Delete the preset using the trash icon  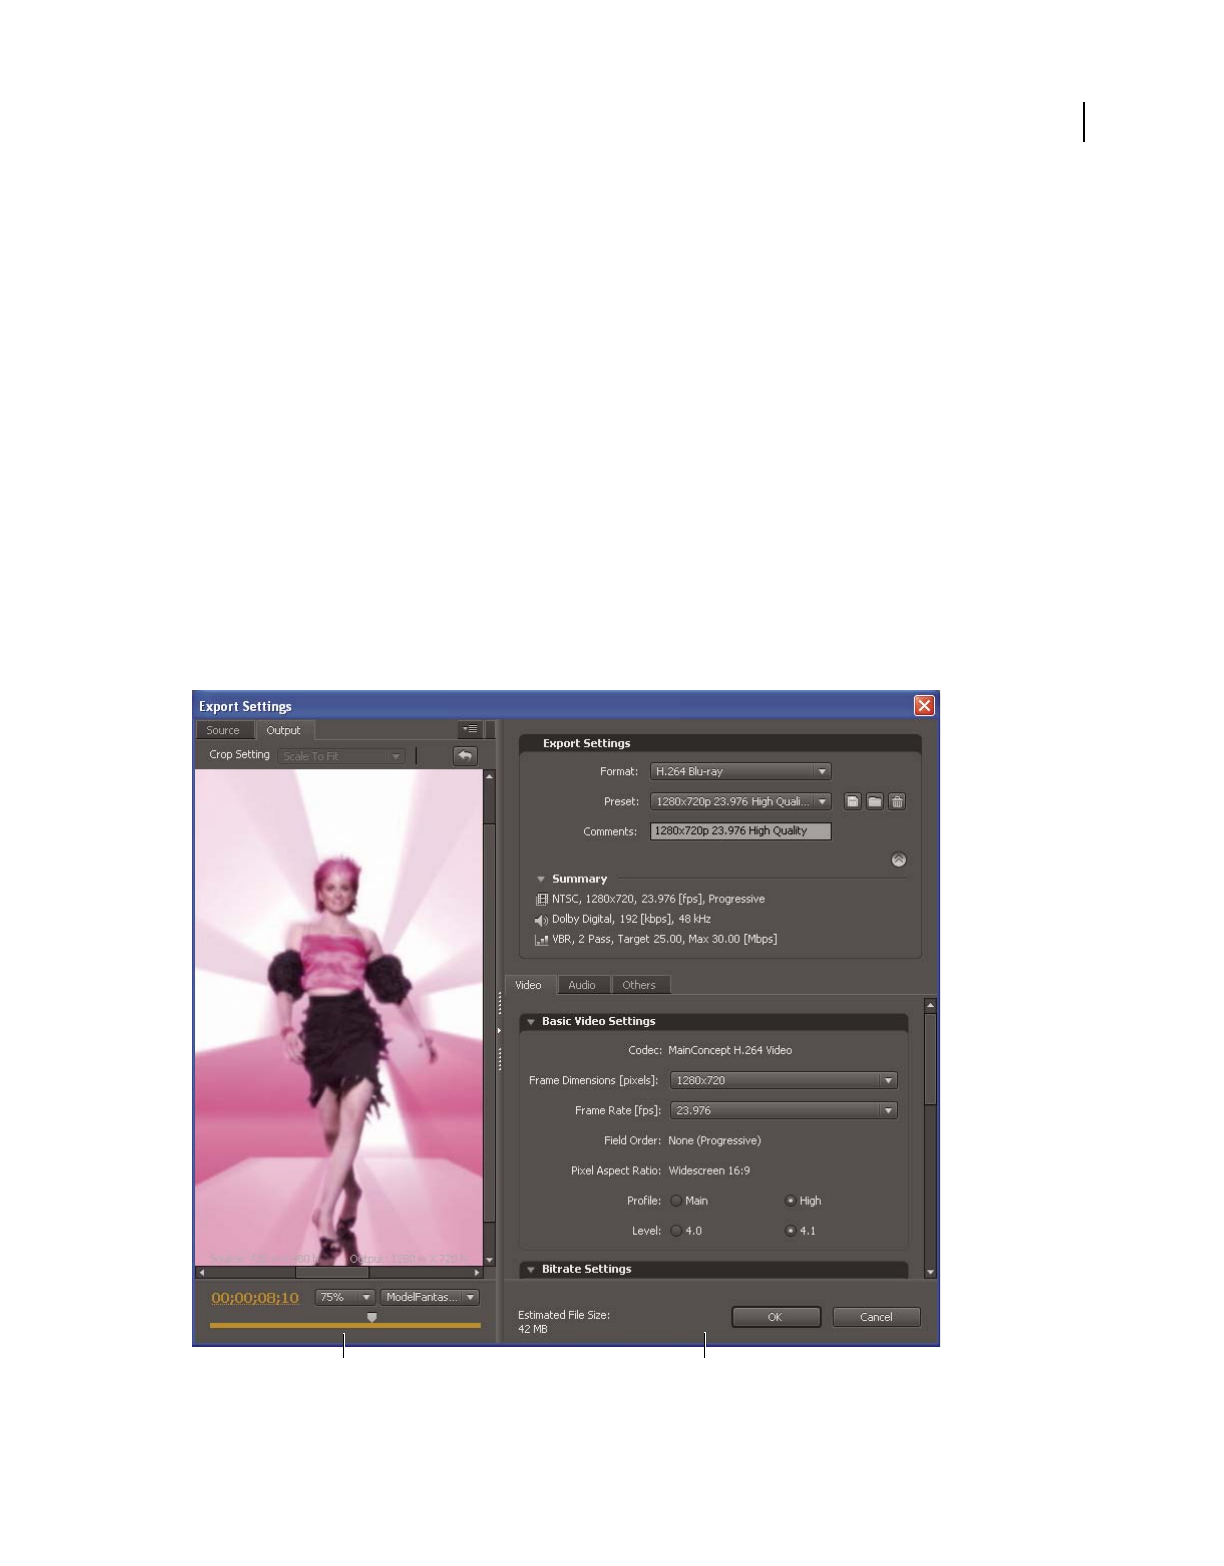click(x=897, y=801)
